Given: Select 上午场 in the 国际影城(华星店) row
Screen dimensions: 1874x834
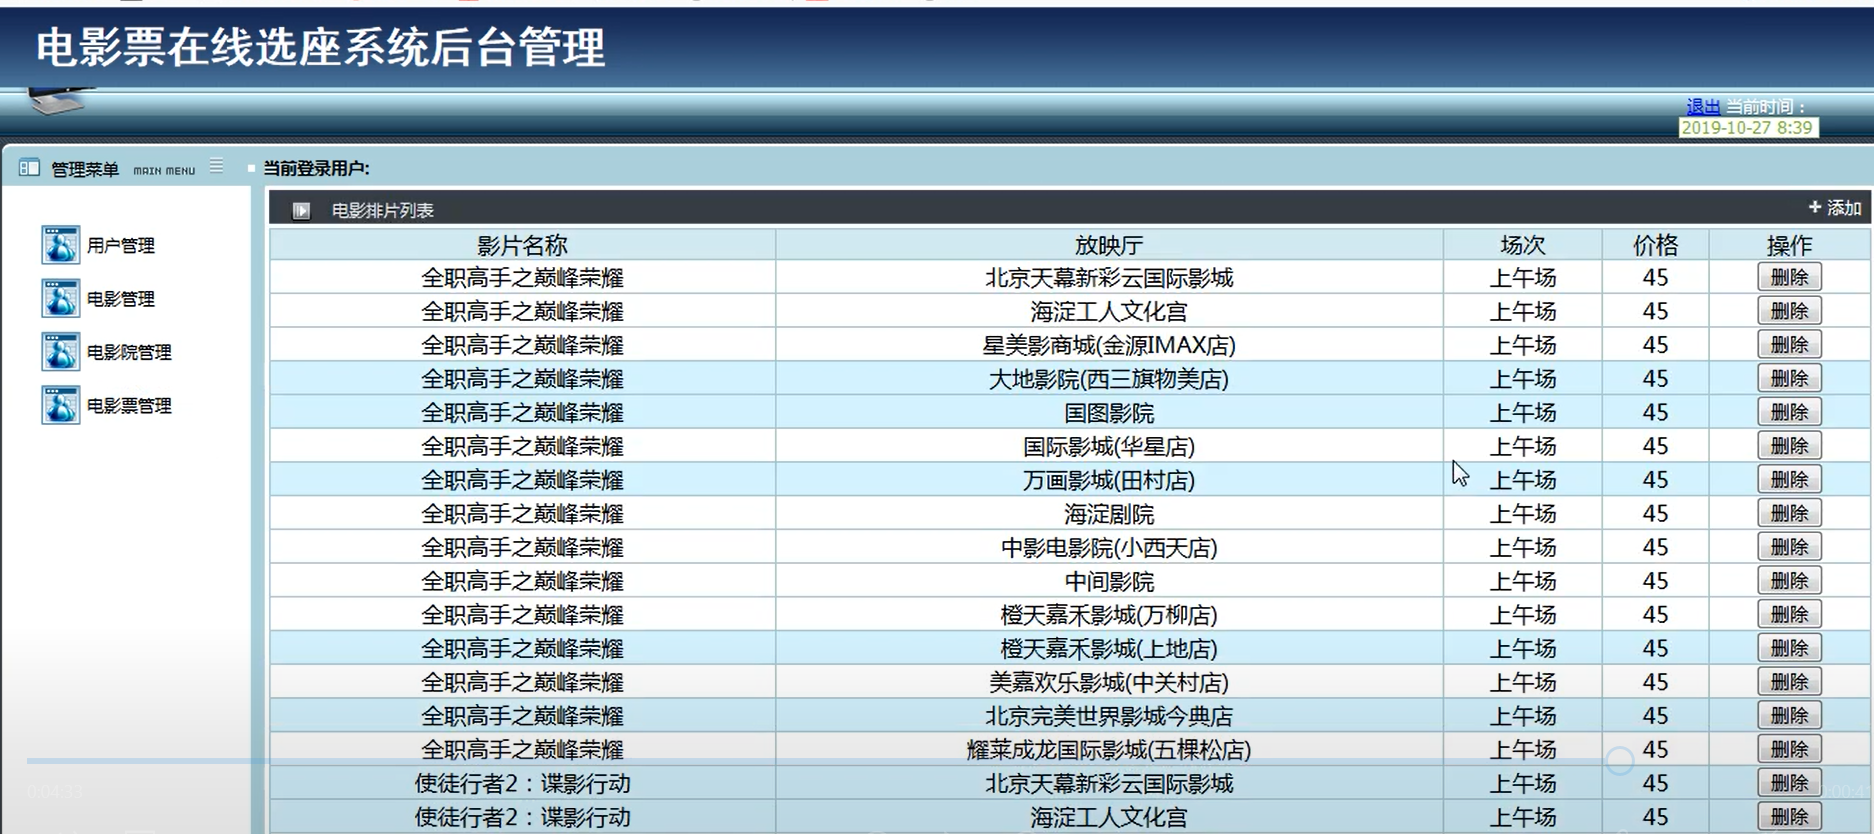Looking at the screenshot, I should click(x=1523, y=446).
